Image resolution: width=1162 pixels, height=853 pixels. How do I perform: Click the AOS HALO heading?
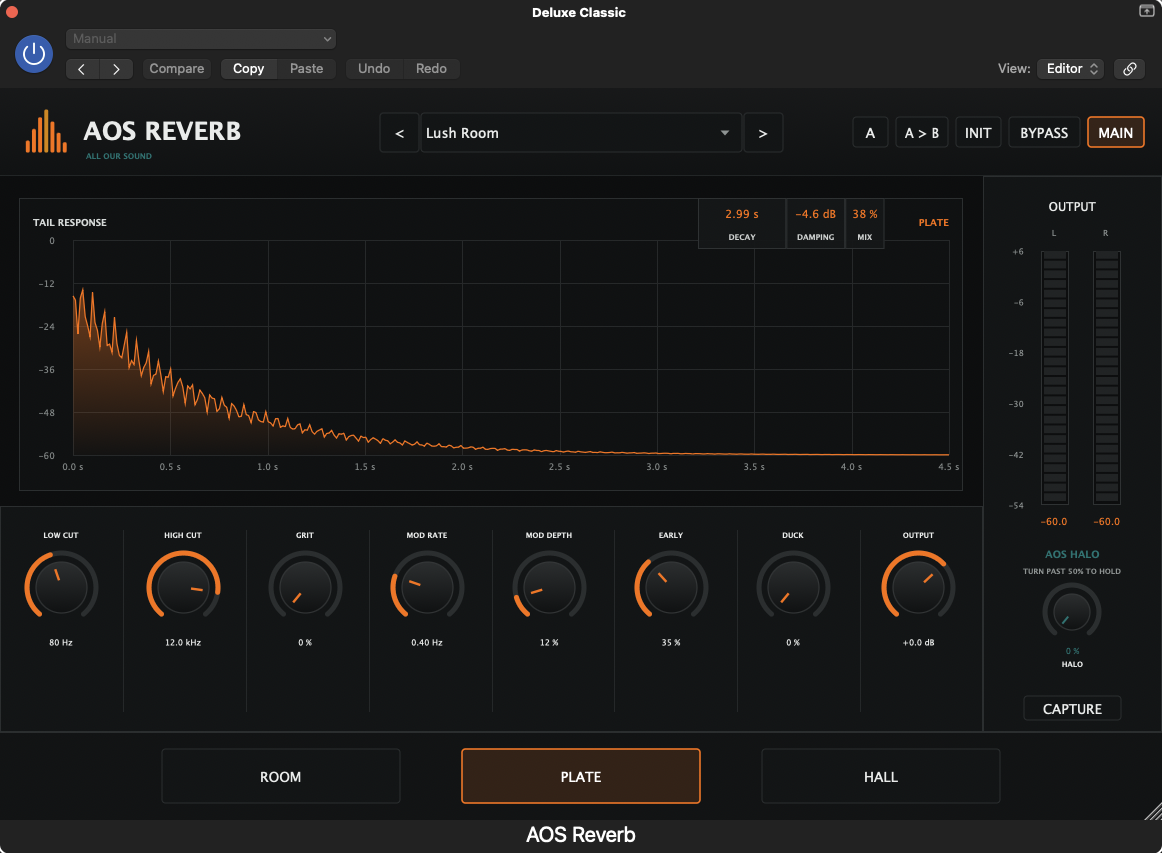point(1072,554)
